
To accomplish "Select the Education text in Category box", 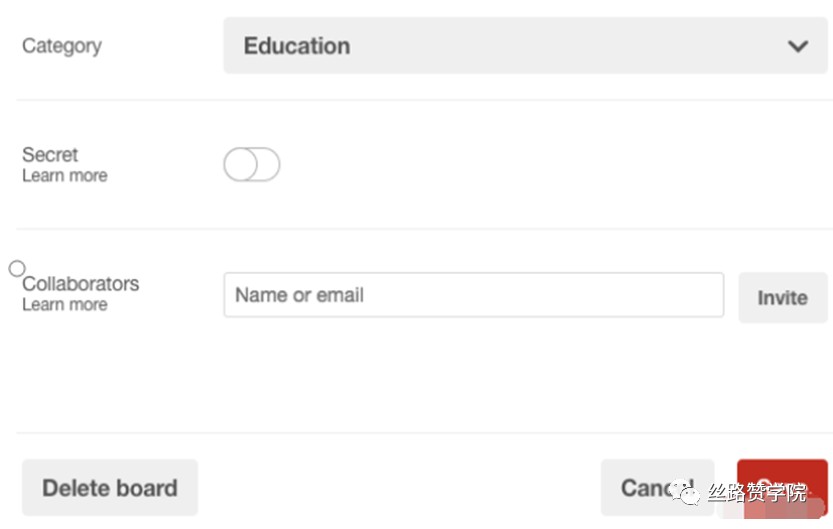I will click(x=297, y=46).
